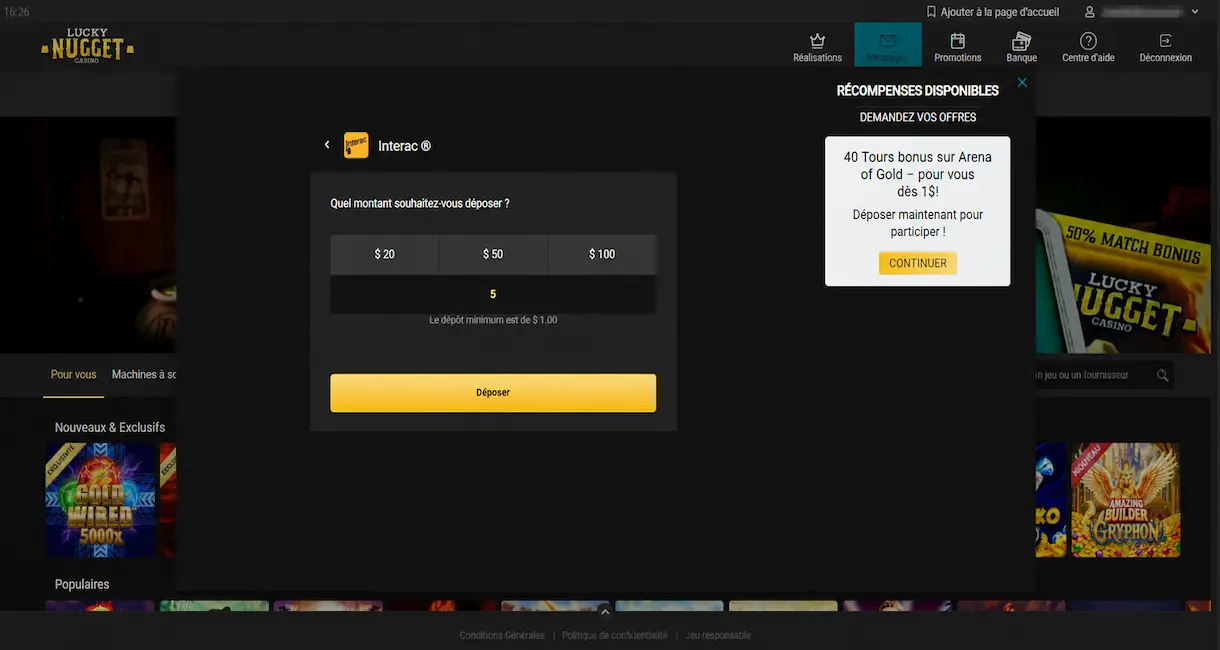The height and width of the screenshot is (650, 1220).
Task: Open the Politique de confidentialité link
Action: [615, 635]
